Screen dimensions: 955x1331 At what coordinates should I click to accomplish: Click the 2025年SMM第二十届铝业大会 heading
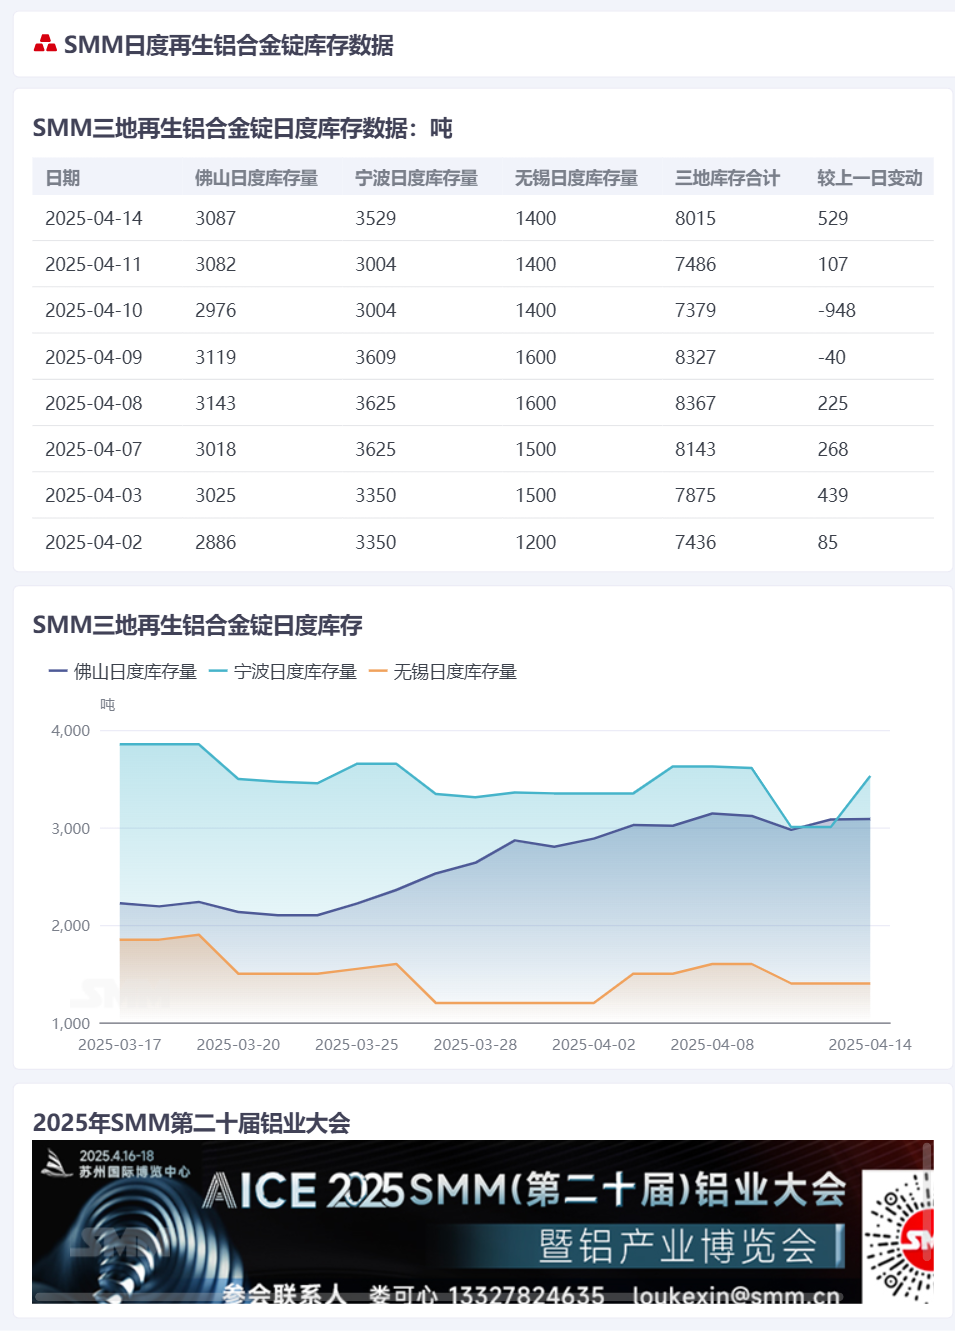(x=191, y=1123)
